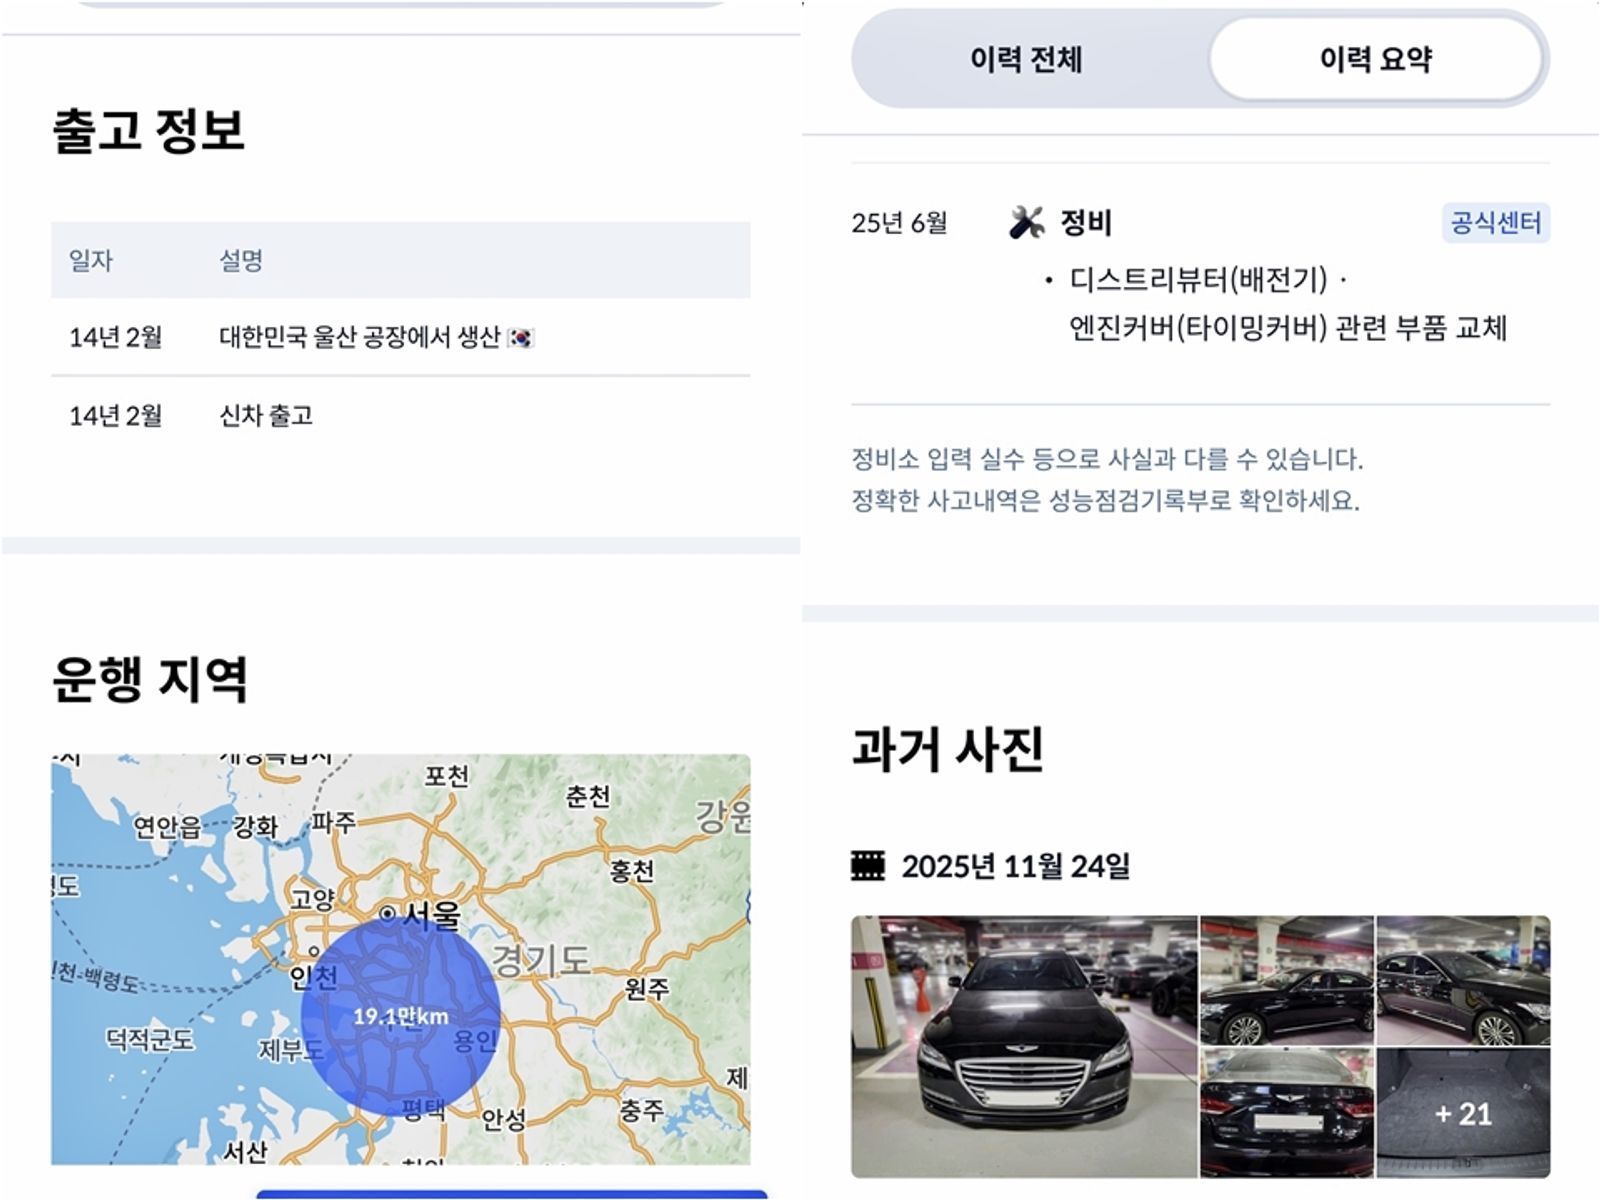Click the film strip icon by 2025년 11월 24일
Viewport: 1600px width, 1200px height.
point(868,865)
